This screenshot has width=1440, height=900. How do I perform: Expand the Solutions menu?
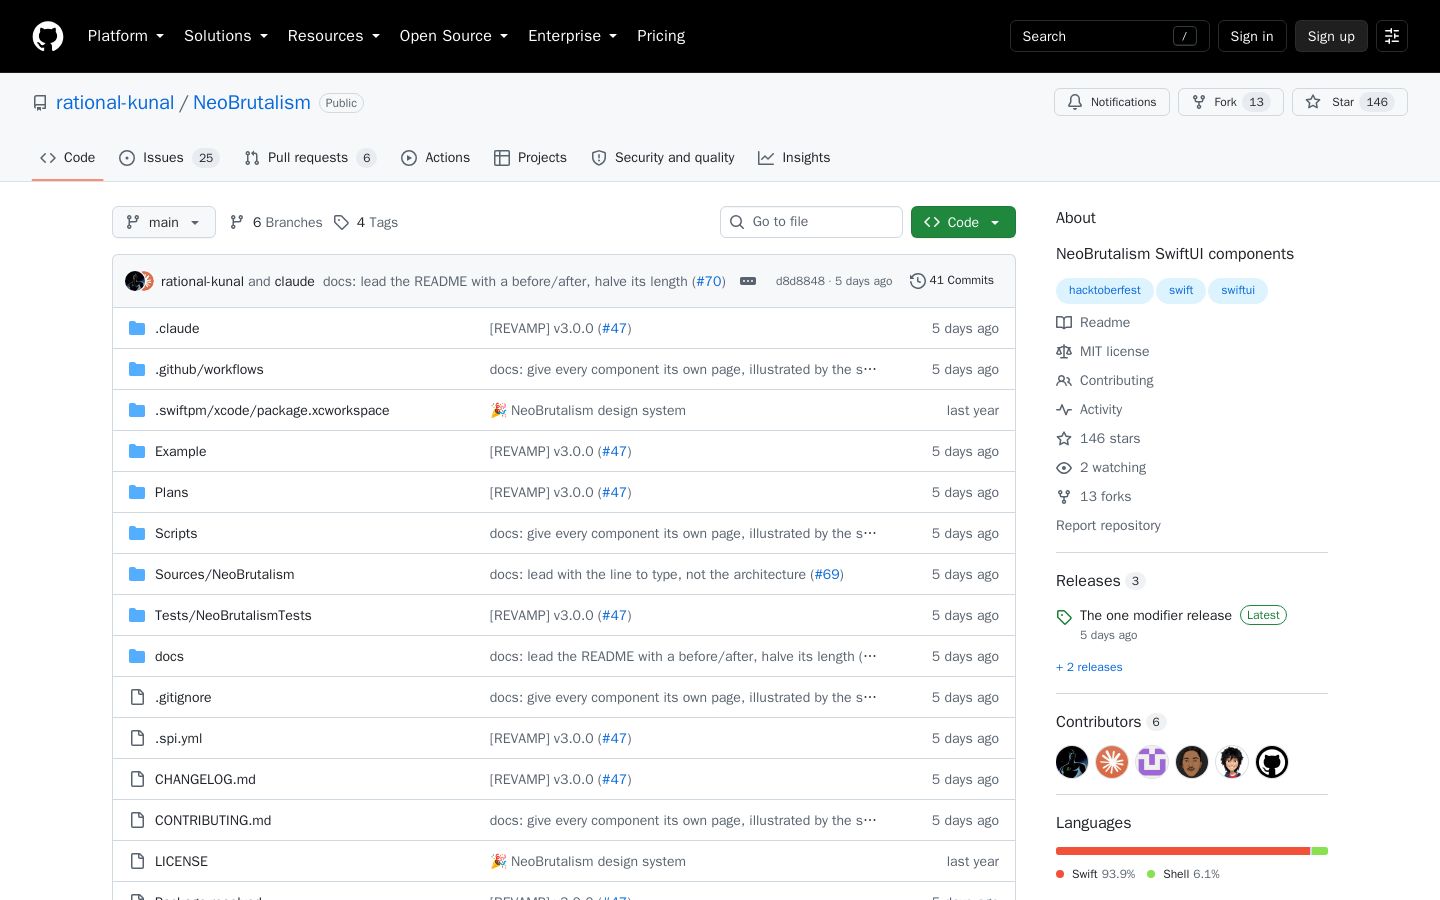point(226,36)
